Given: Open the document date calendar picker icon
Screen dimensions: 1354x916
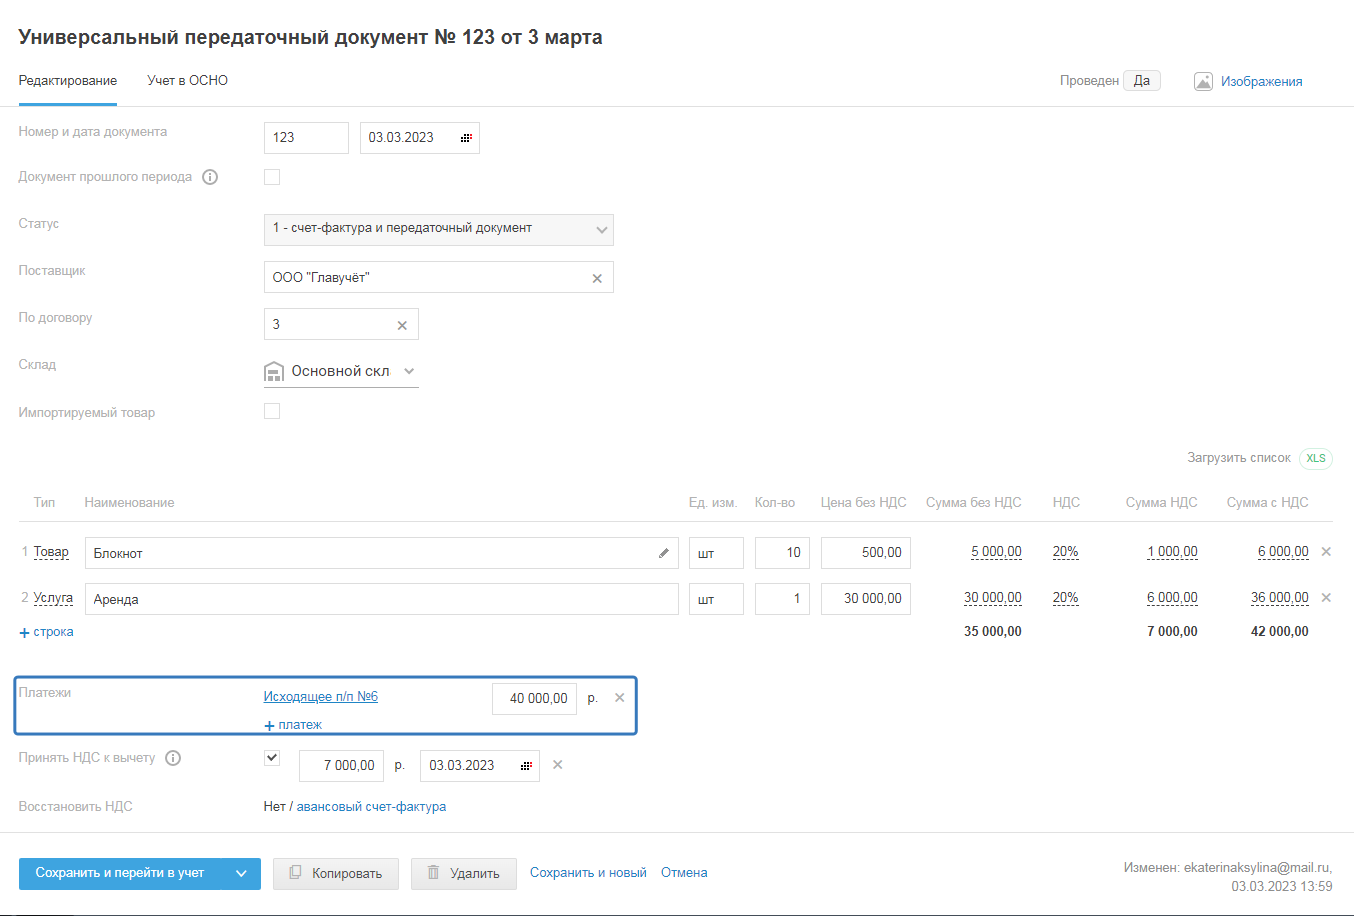Looking at the screenshot, I should tap(466, 138).
